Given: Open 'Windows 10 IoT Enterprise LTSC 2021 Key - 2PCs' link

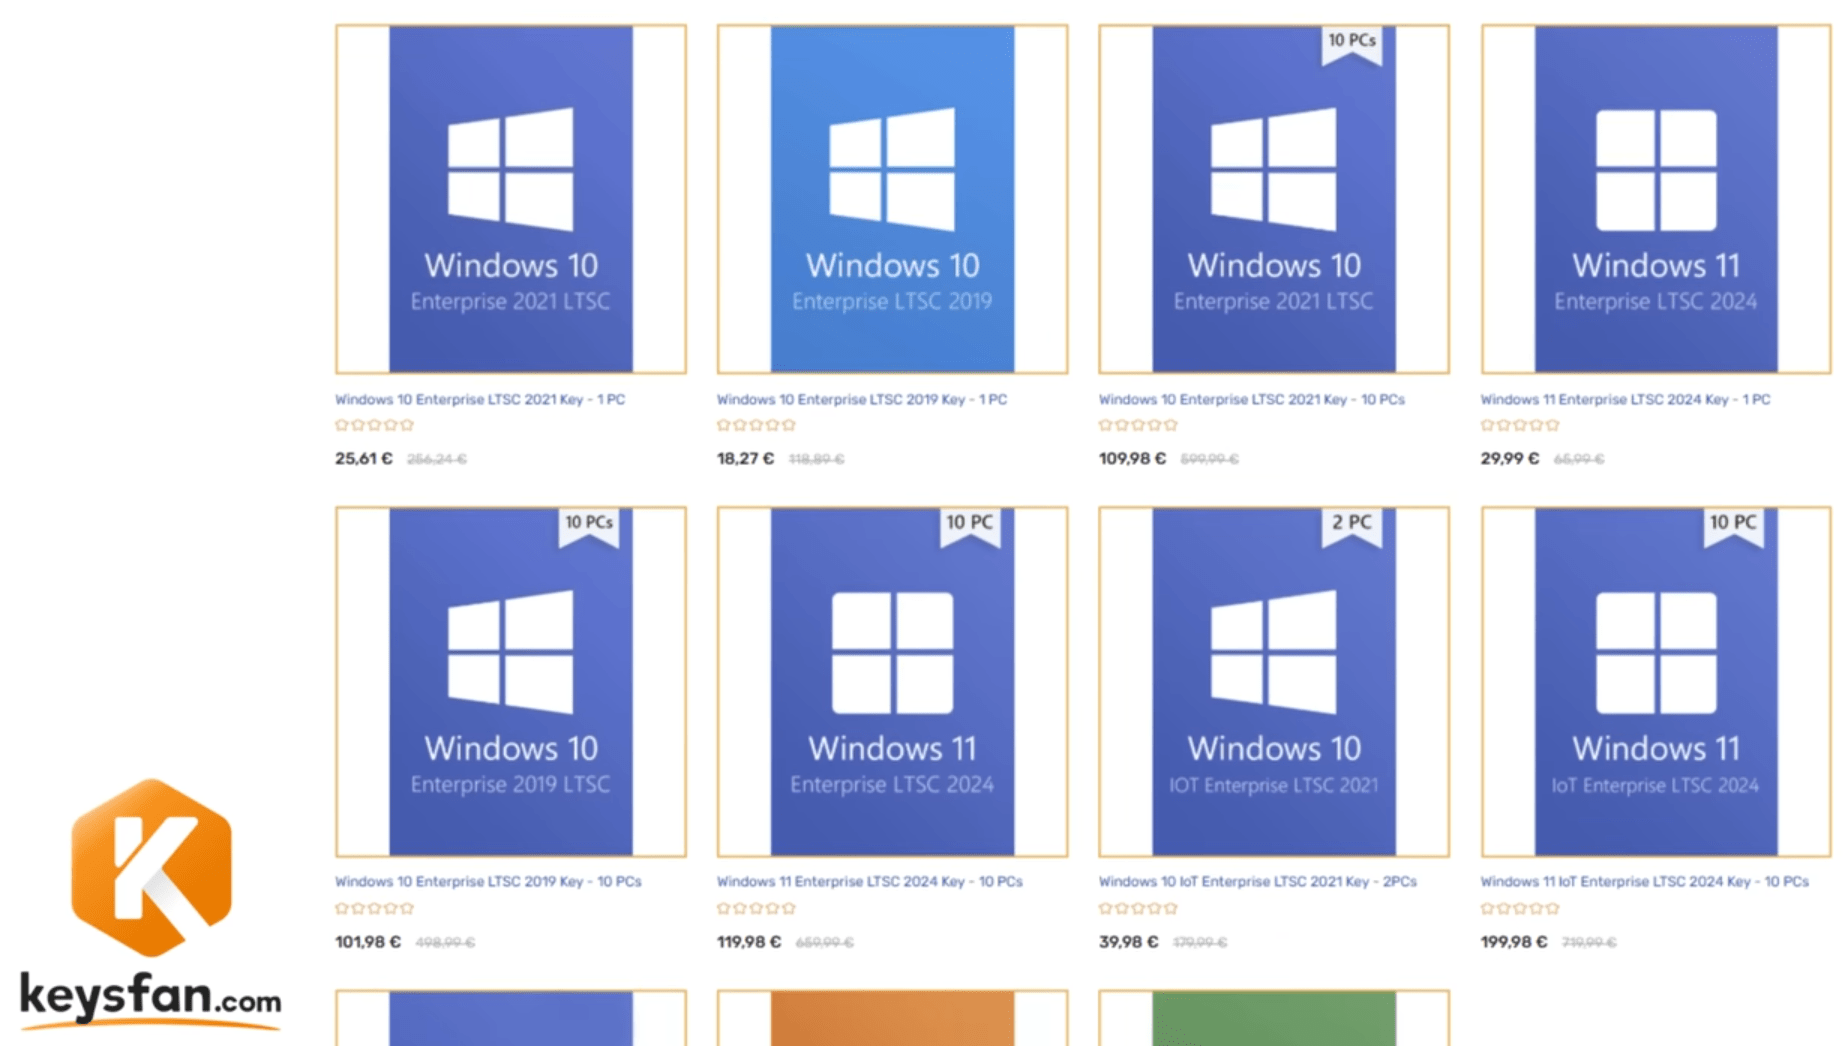Looking at the screenshot, I should [x=1257, y=882].
